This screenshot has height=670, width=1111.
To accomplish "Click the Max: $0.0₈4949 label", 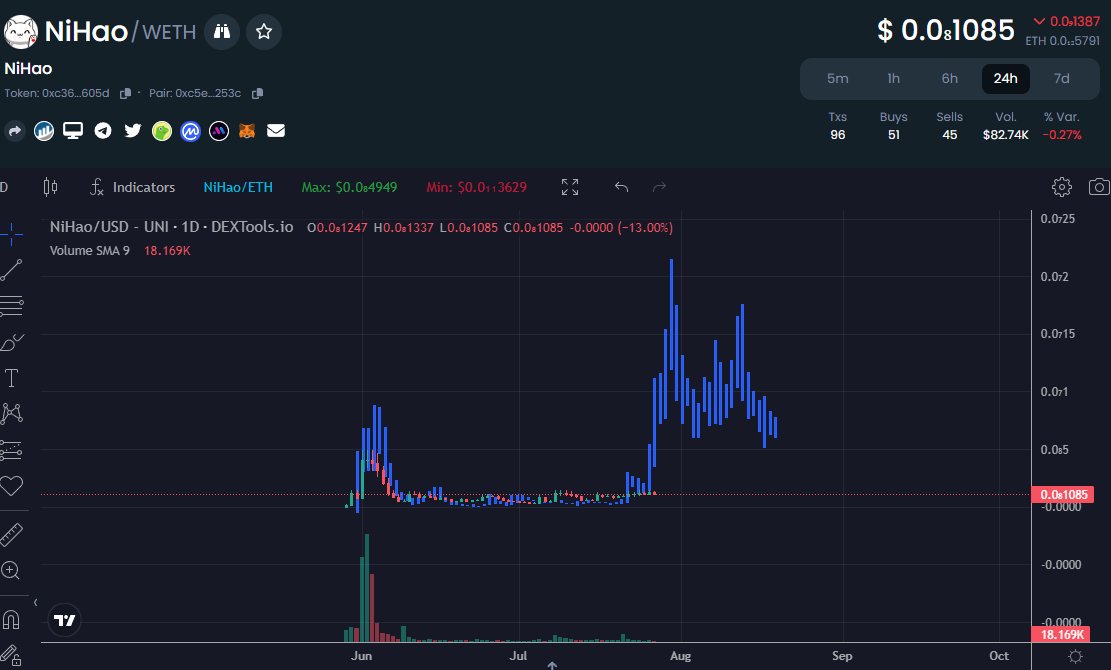I will point(349,187).
